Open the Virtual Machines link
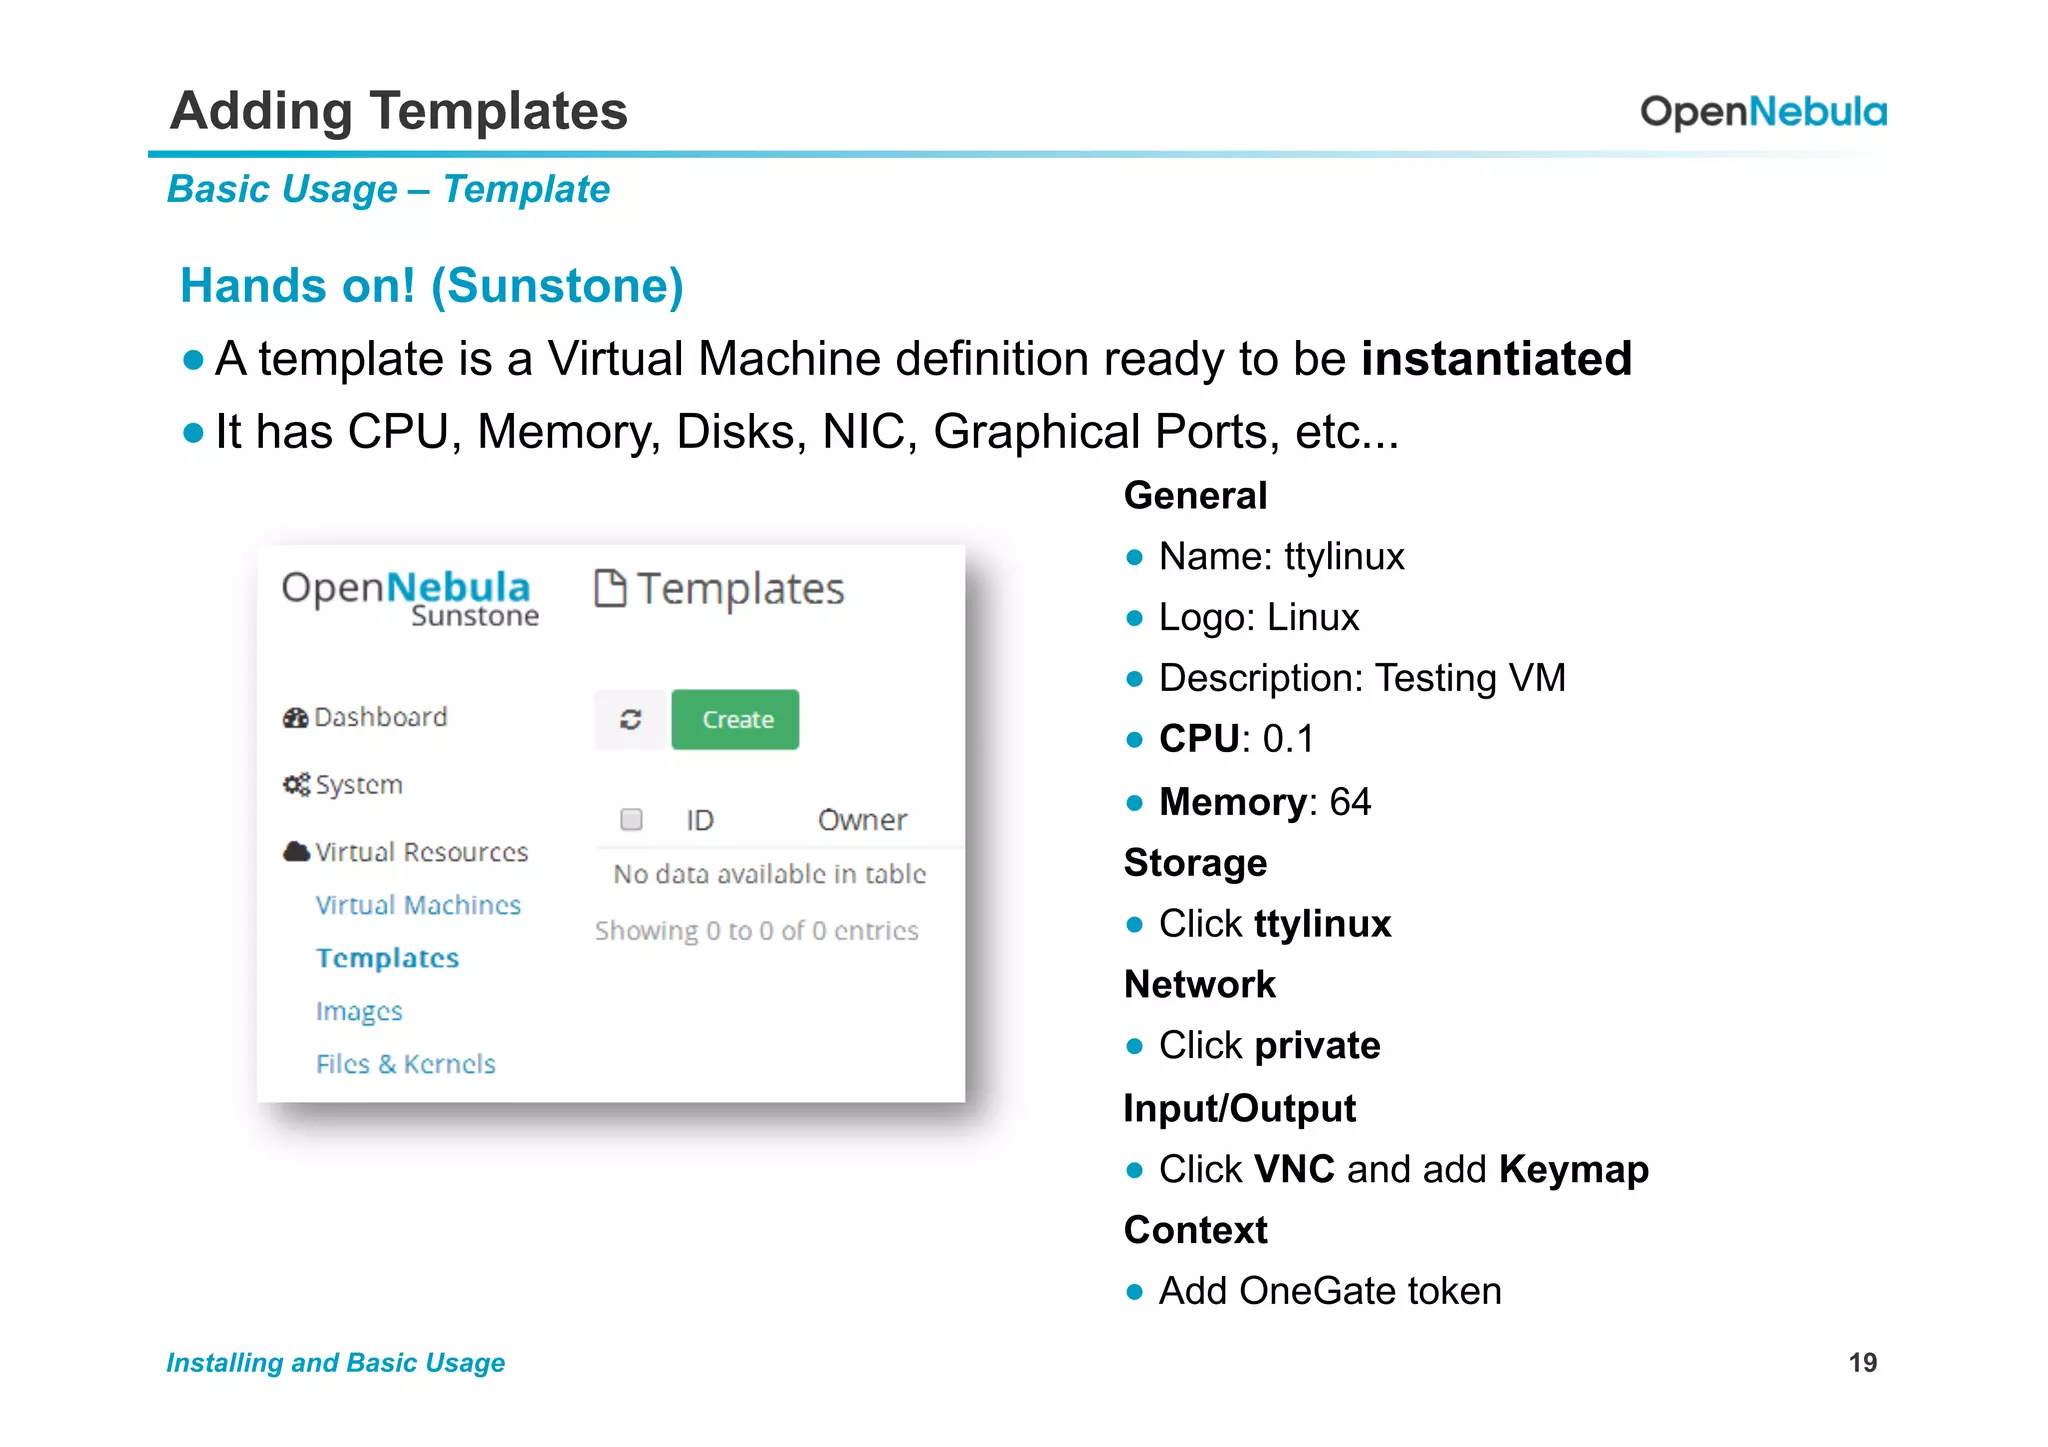Viewport: 2048px width, 1447px height. (x=418, y=905)
